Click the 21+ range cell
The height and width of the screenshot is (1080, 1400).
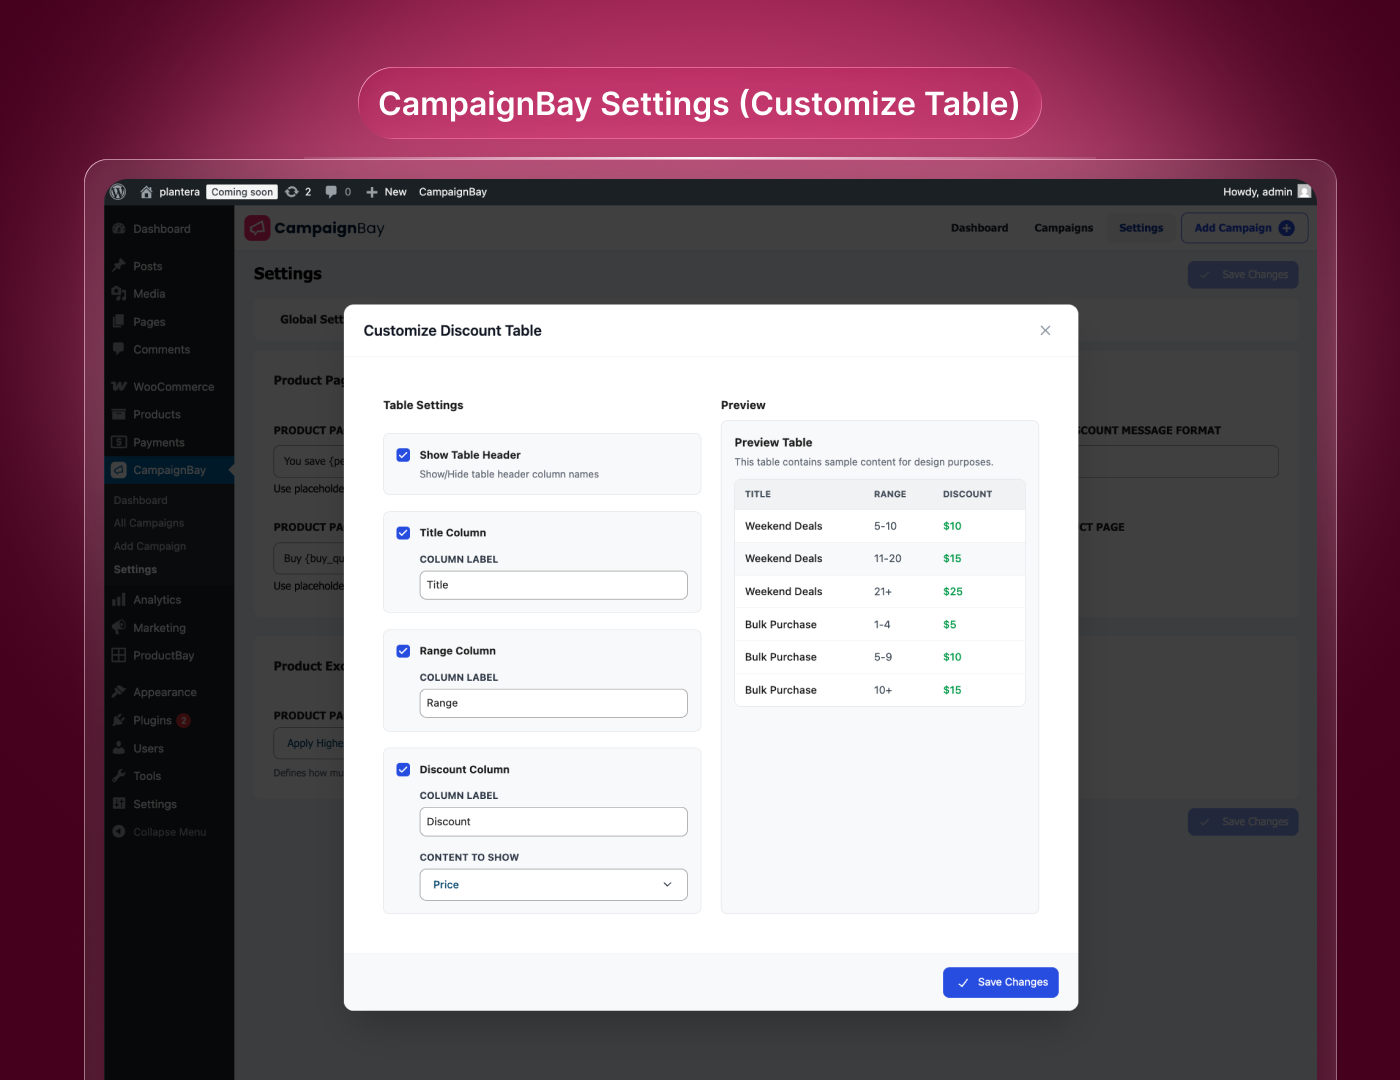883,592
